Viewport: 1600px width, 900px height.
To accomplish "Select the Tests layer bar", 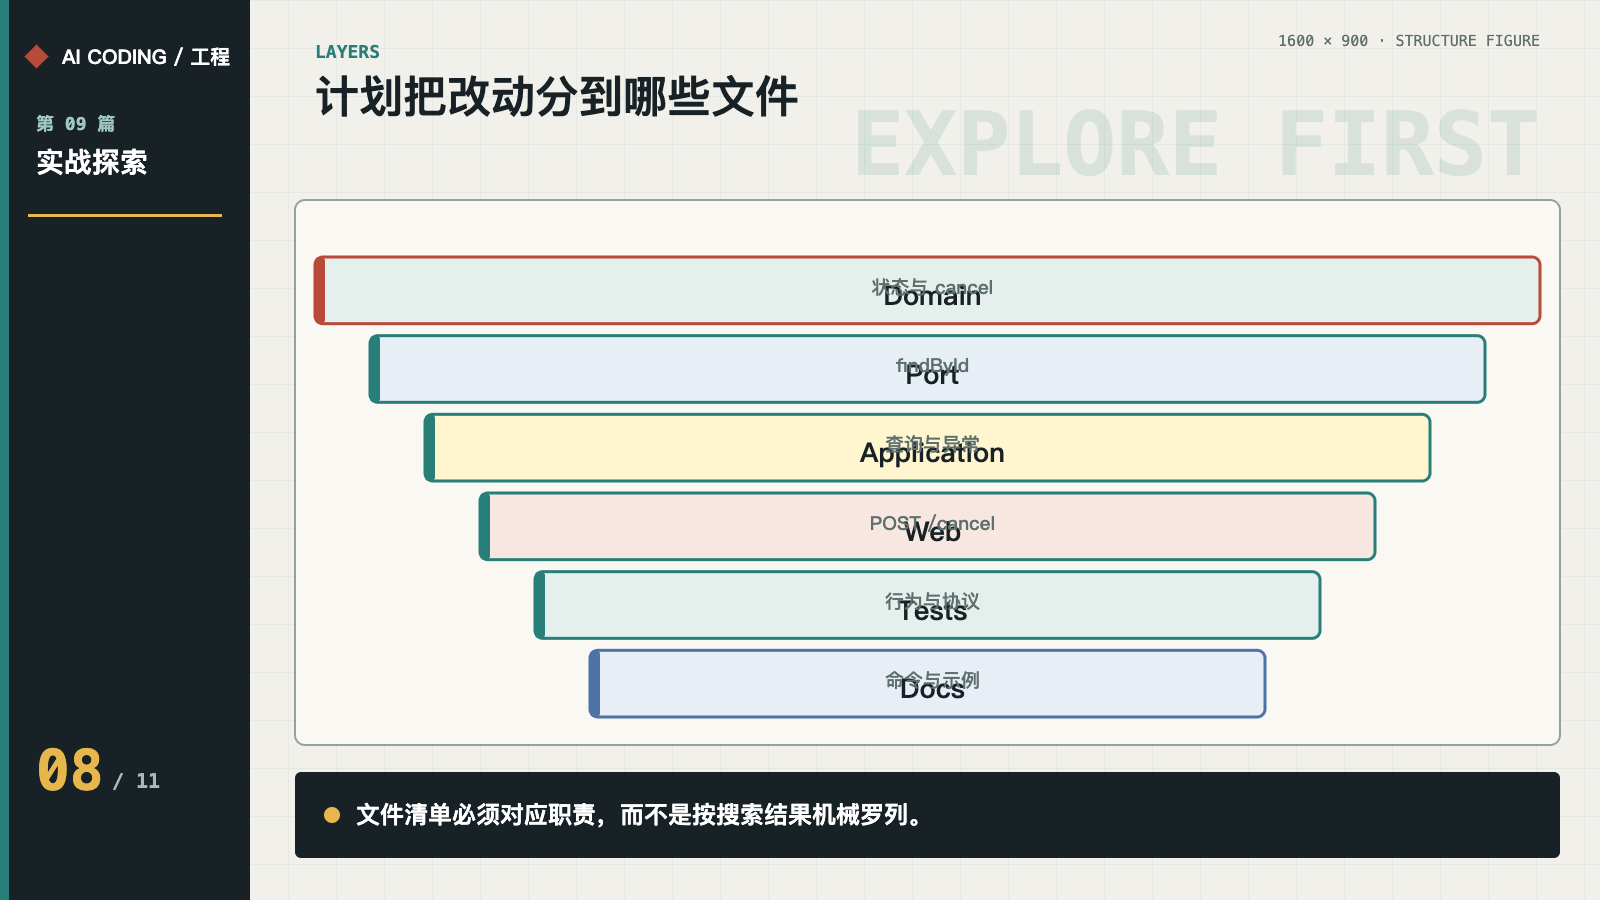I will (927, 605).
